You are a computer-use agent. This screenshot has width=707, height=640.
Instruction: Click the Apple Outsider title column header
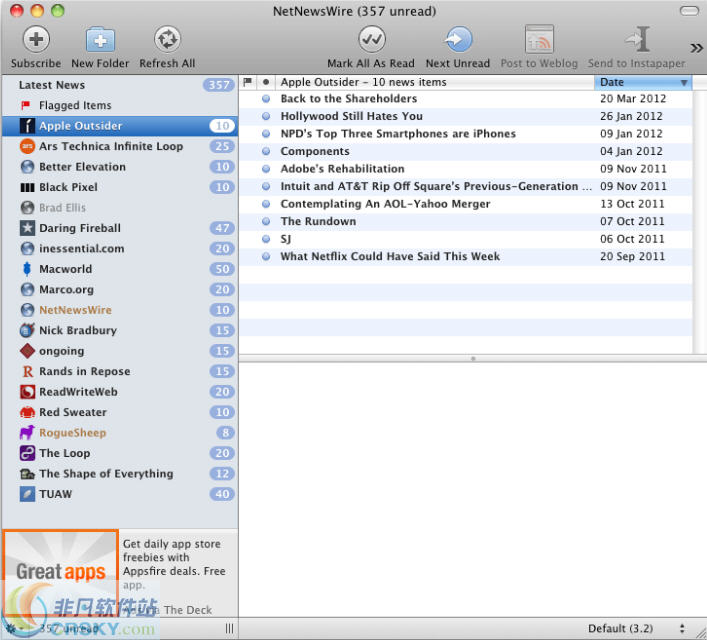[x=435, y=82]
